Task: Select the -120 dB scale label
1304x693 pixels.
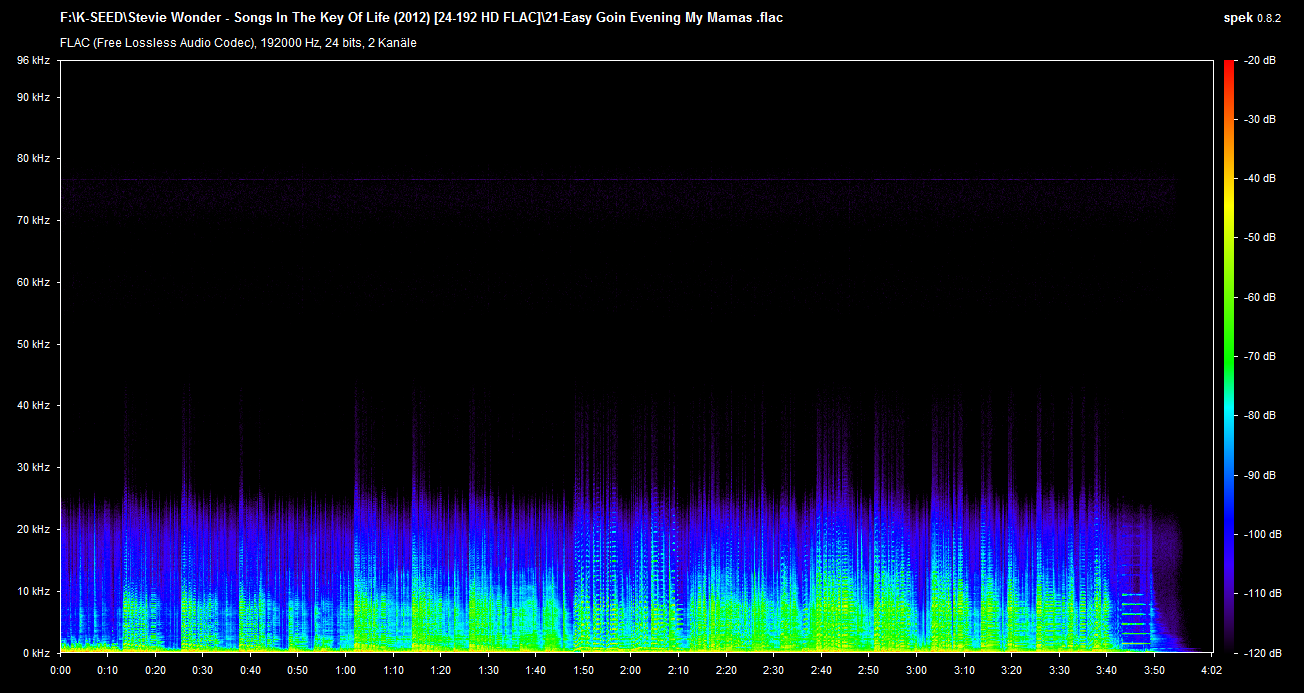Action: pyautogui.click(x=1257, y=652)
